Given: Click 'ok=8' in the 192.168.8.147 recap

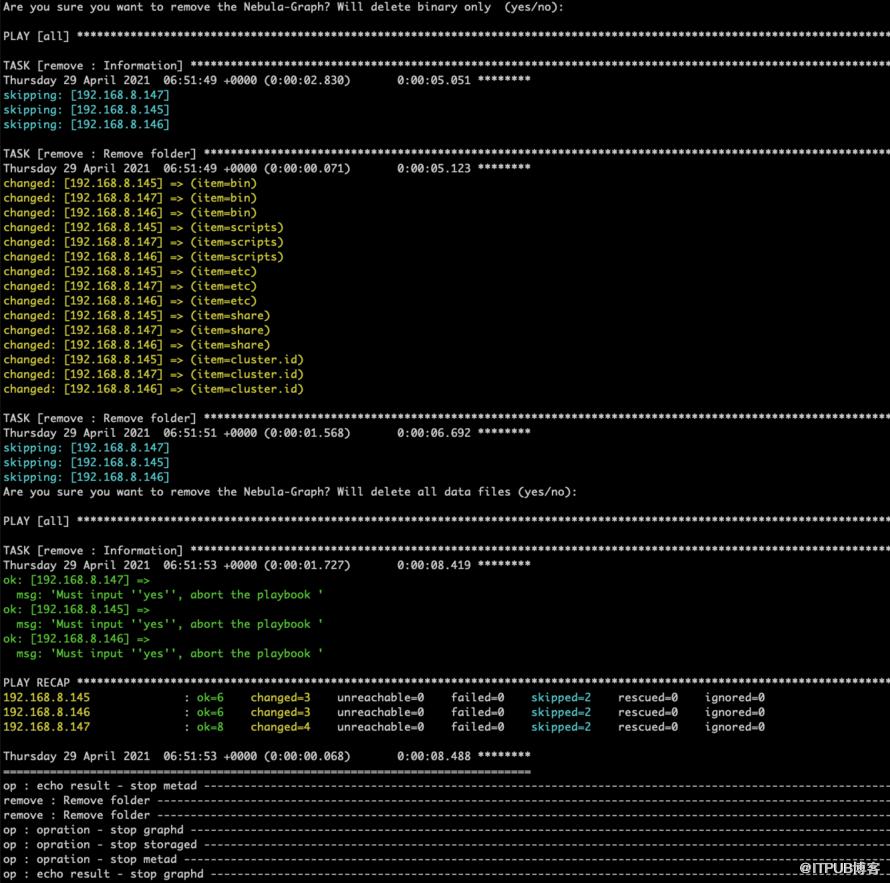Looking at the screenshot, I should point(210,727).
